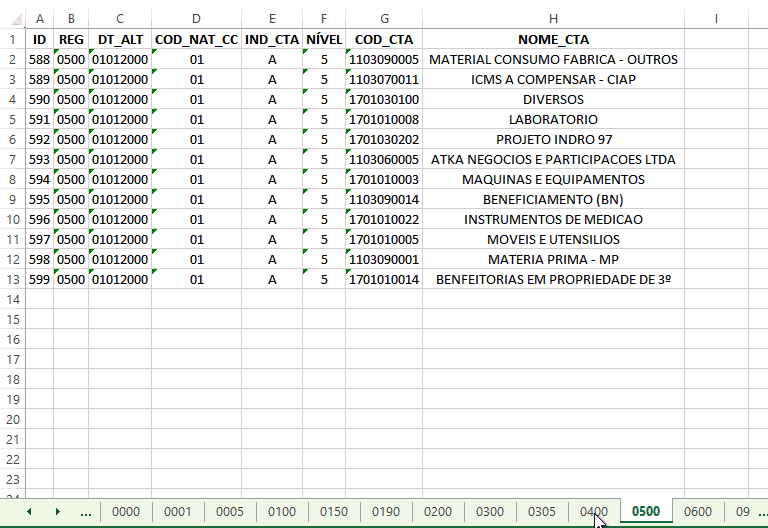Switch to the 0400 sheet tab
The image size is (768, 528).
(x=594, y=512)
